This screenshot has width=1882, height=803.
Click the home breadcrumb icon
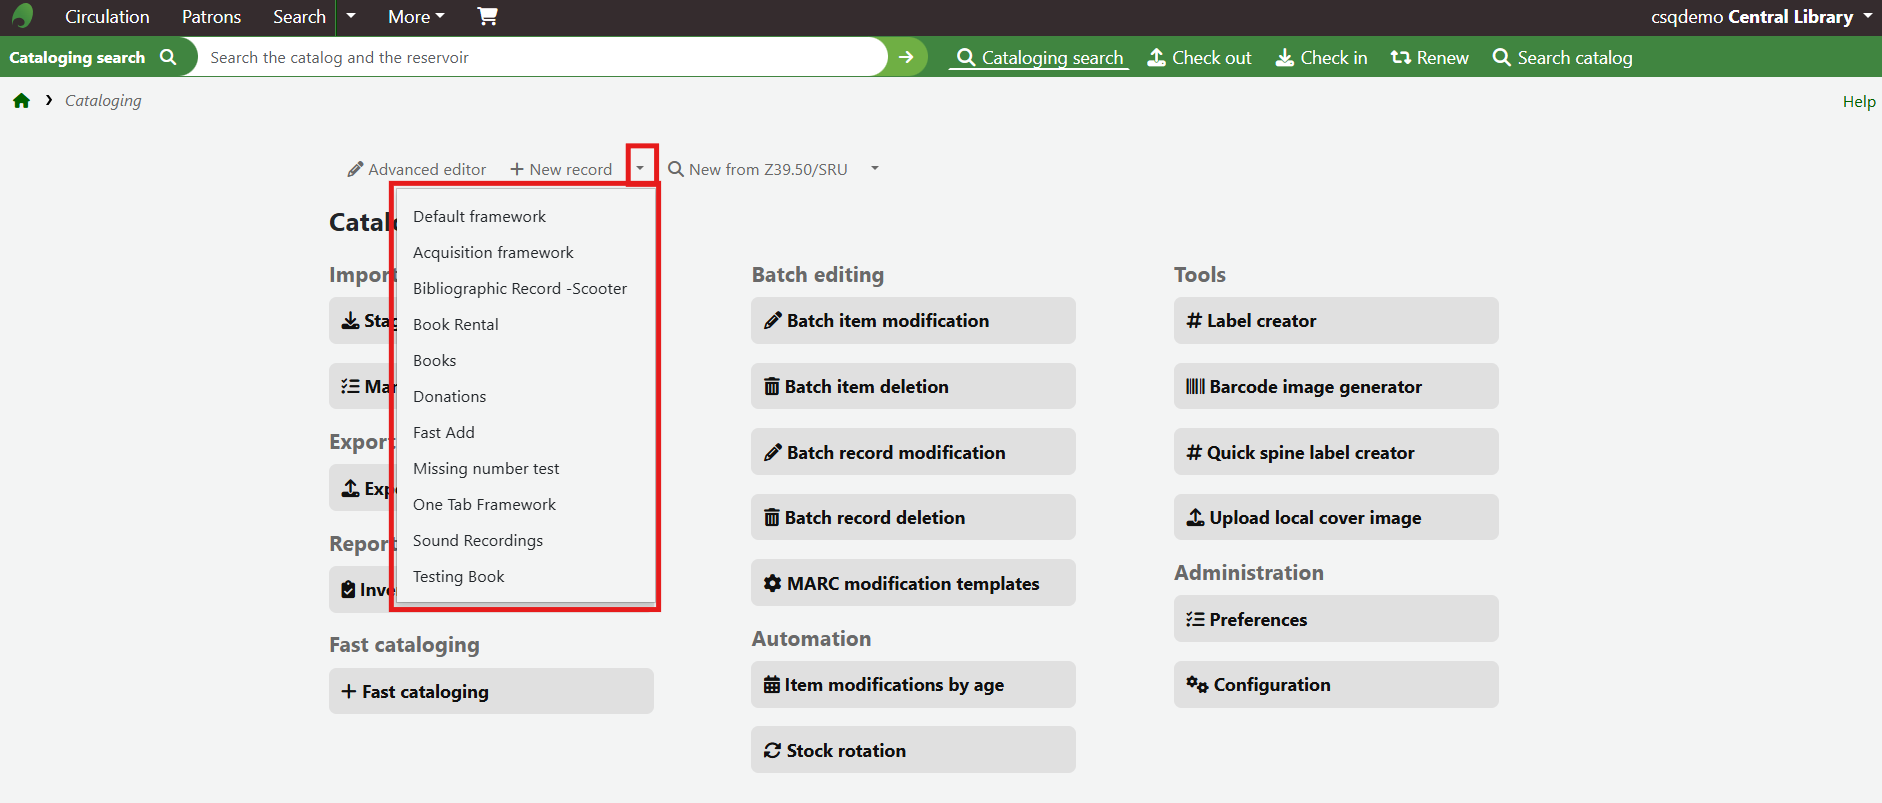pyautogui.click(x=21, y=101)
